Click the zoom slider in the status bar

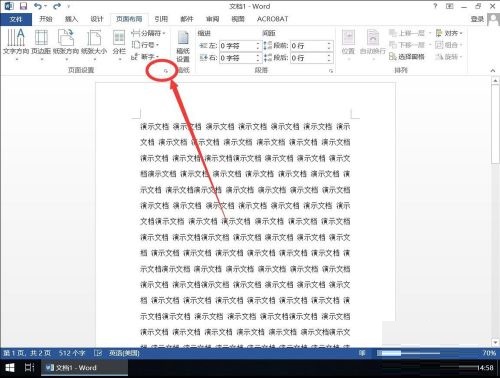(408, 353)
